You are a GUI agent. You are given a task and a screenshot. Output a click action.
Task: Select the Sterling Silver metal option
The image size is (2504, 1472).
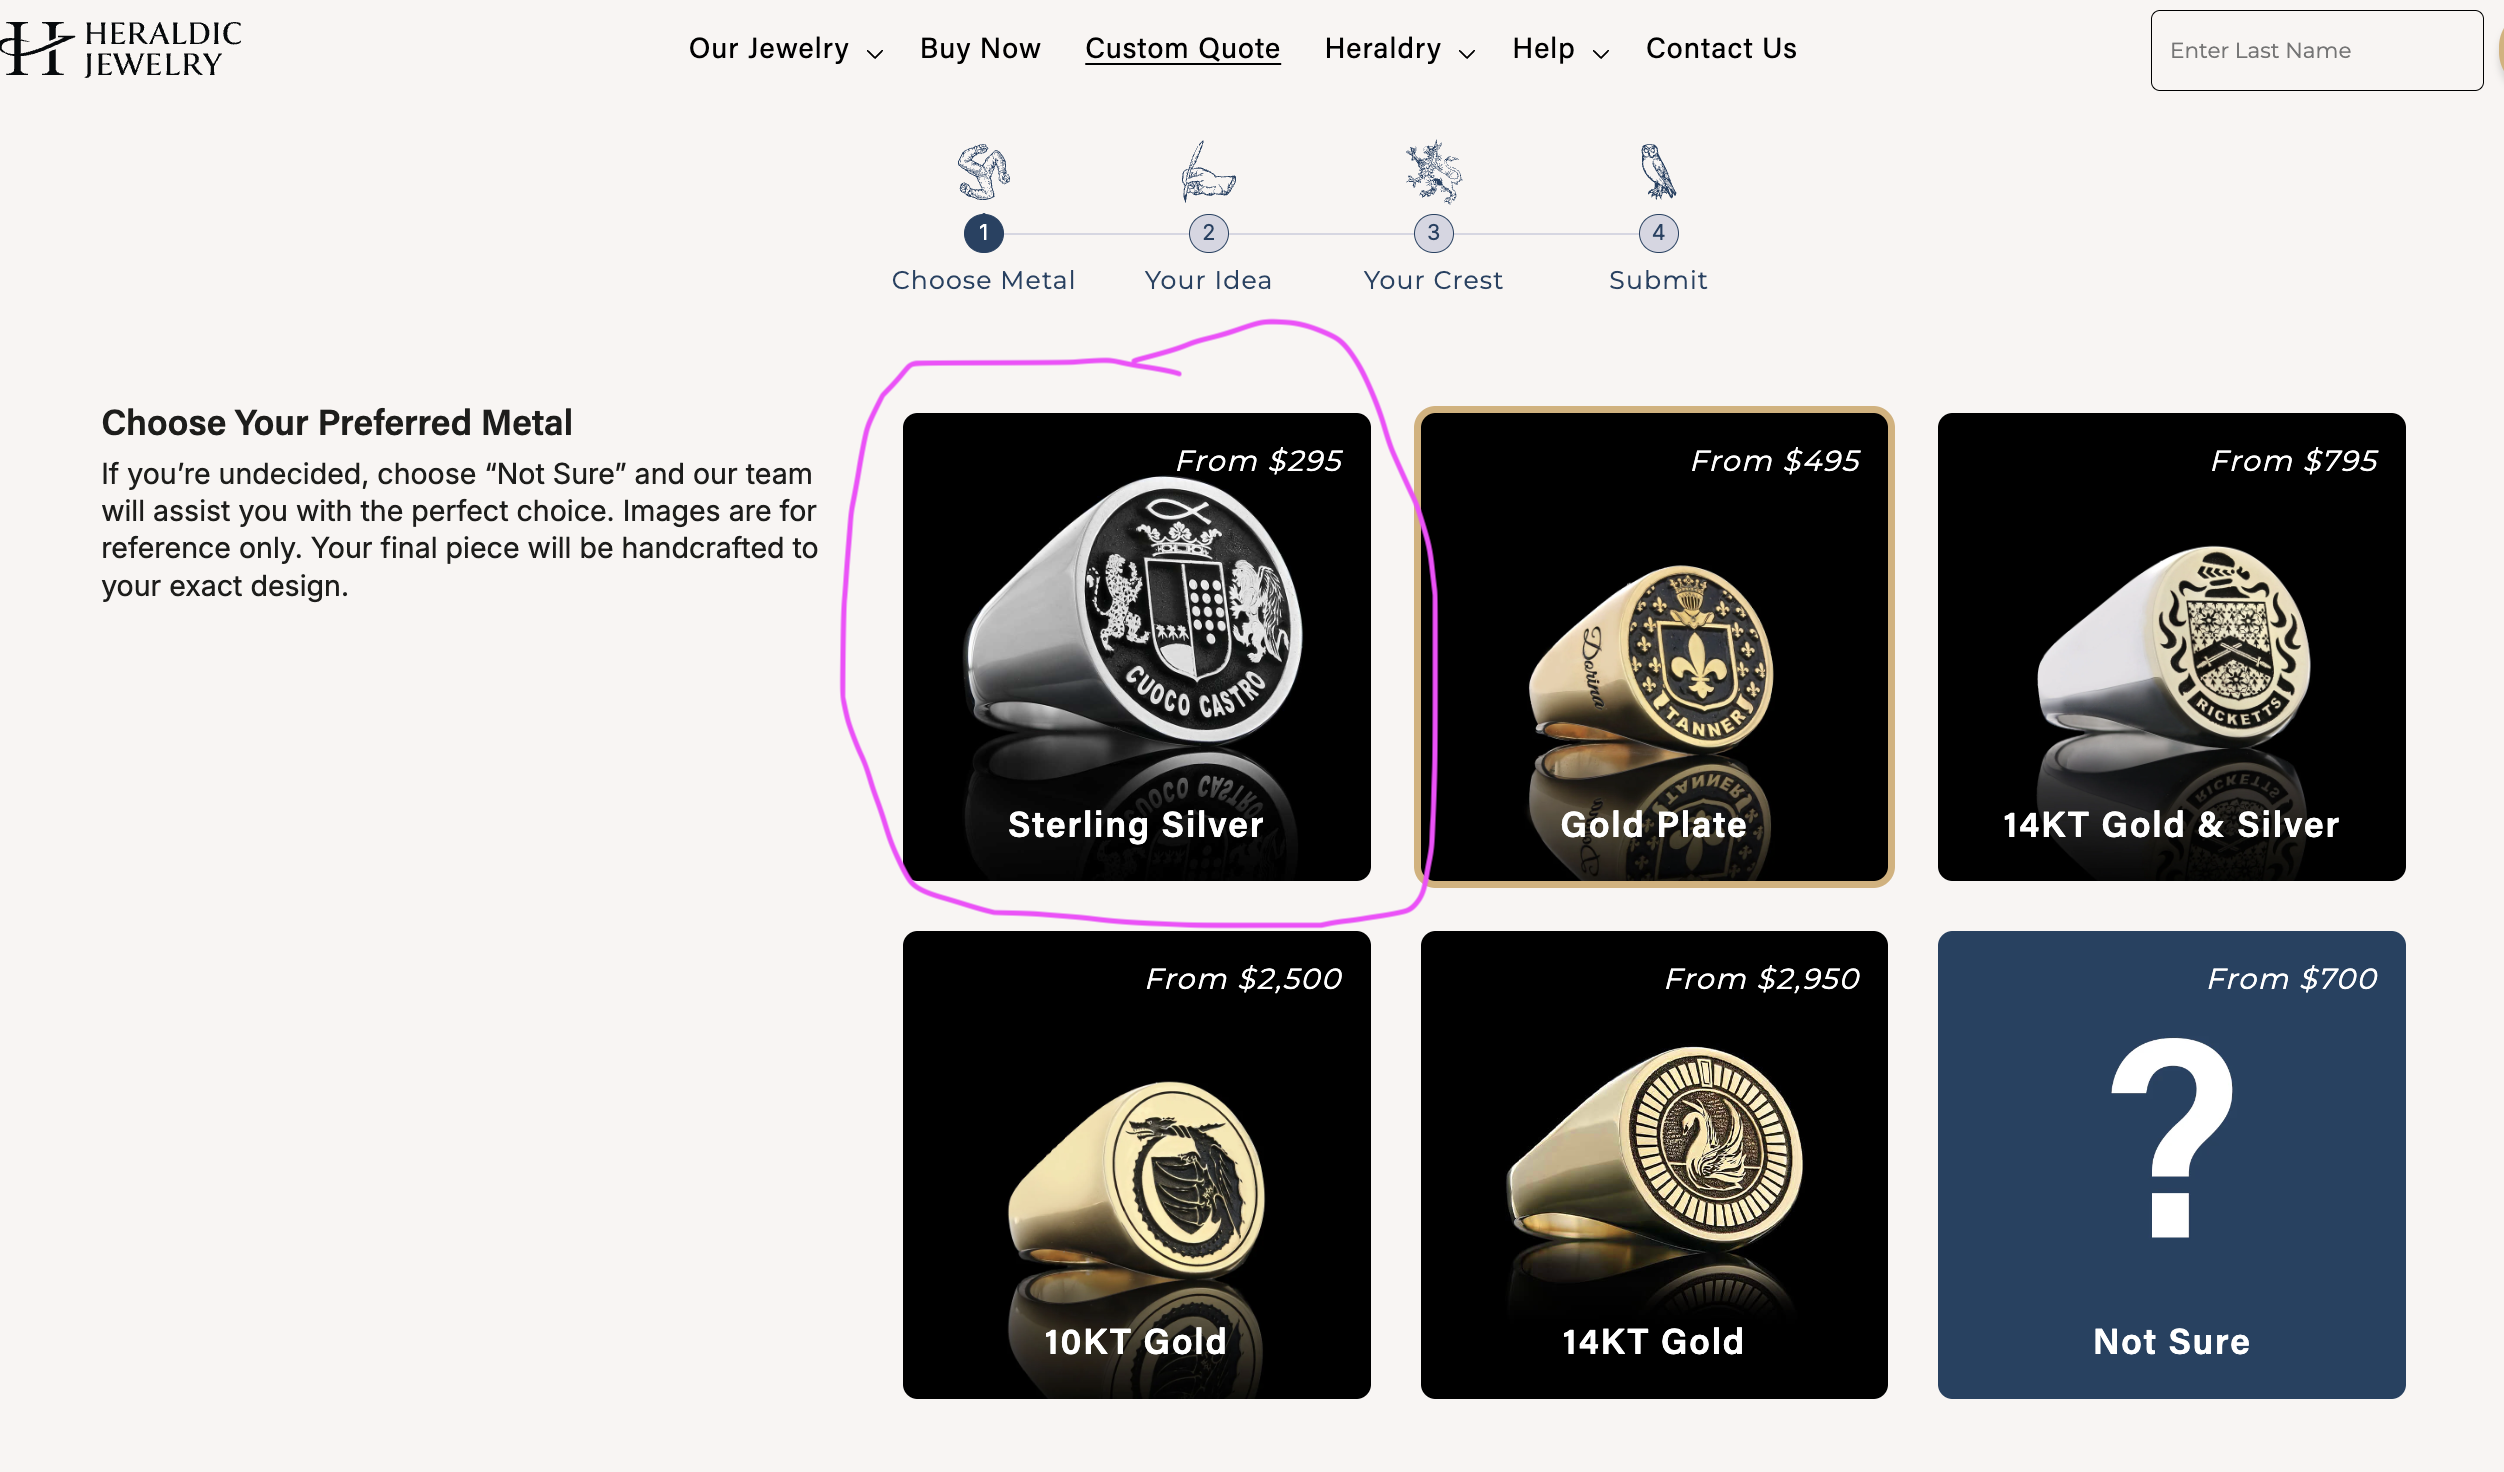1136,647
